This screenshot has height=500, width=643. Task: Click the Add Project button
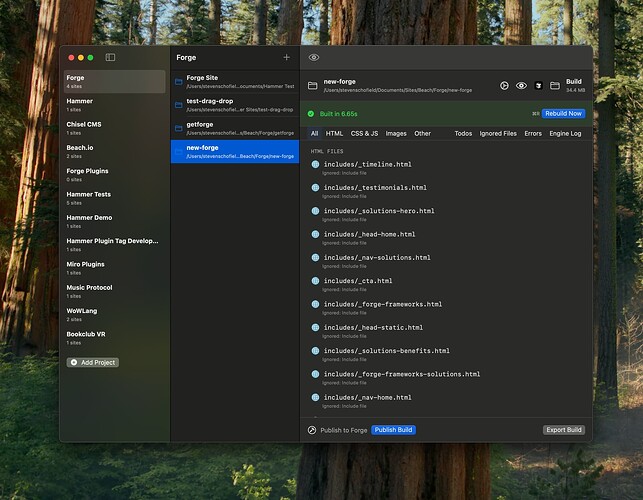[93, 363]
